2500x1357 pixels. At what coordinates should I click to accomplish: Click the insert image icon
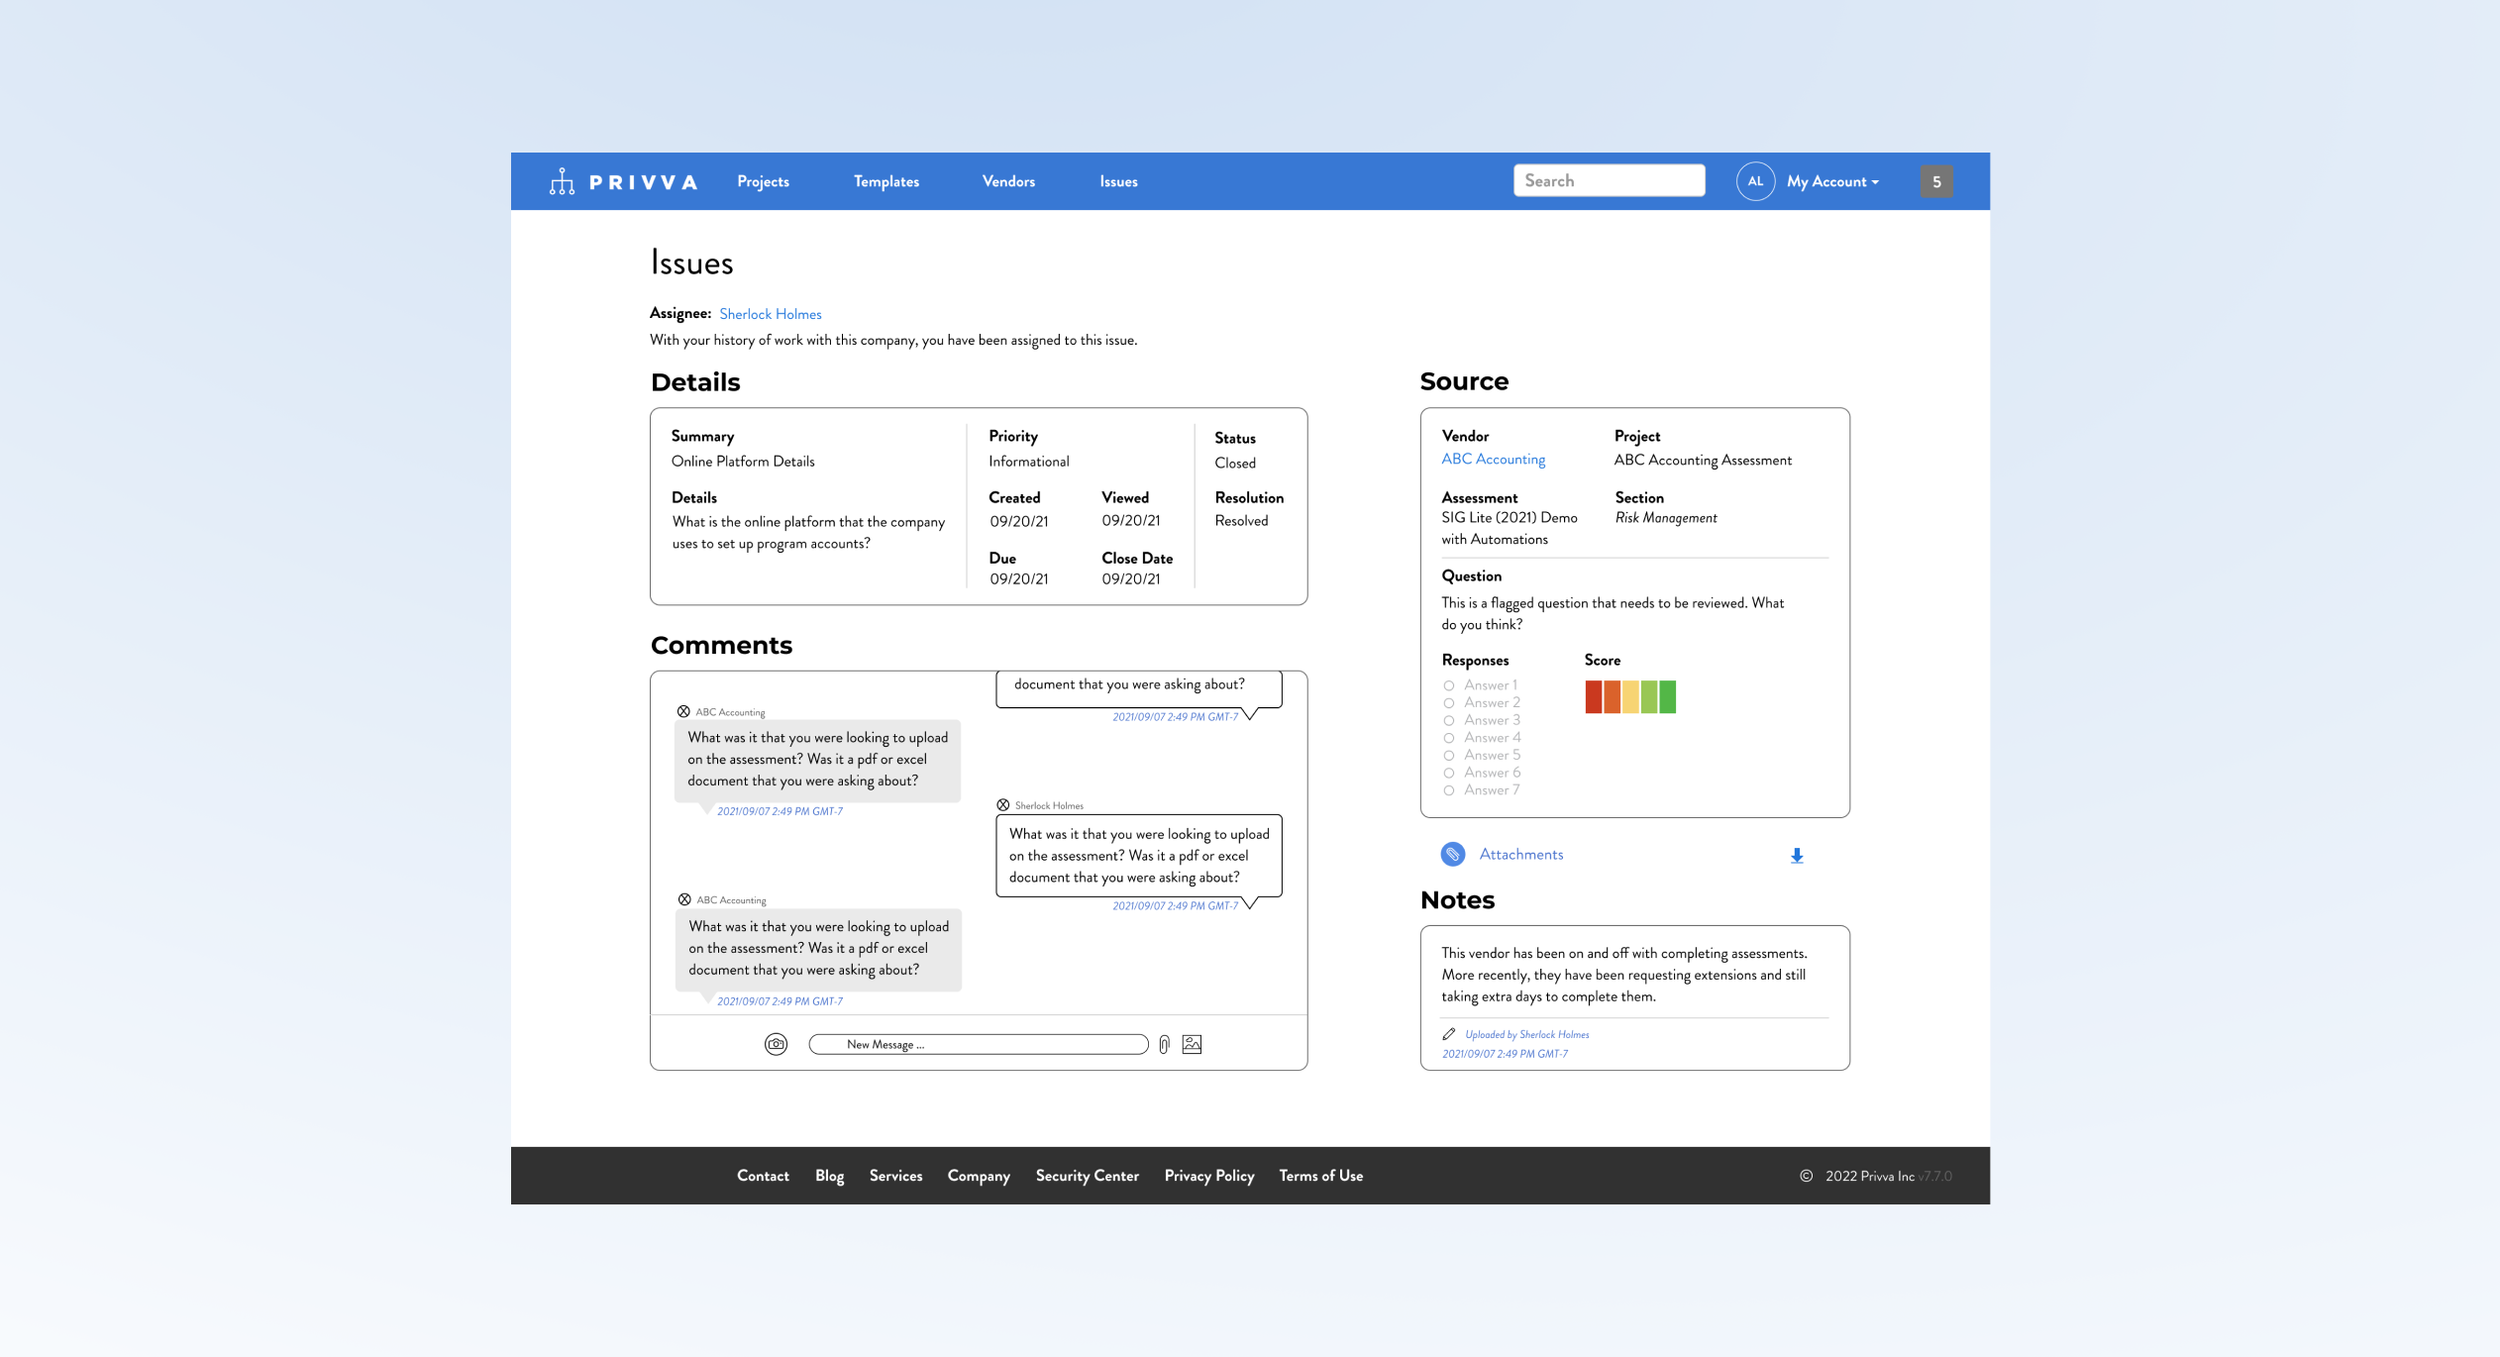point(1192,1044)
